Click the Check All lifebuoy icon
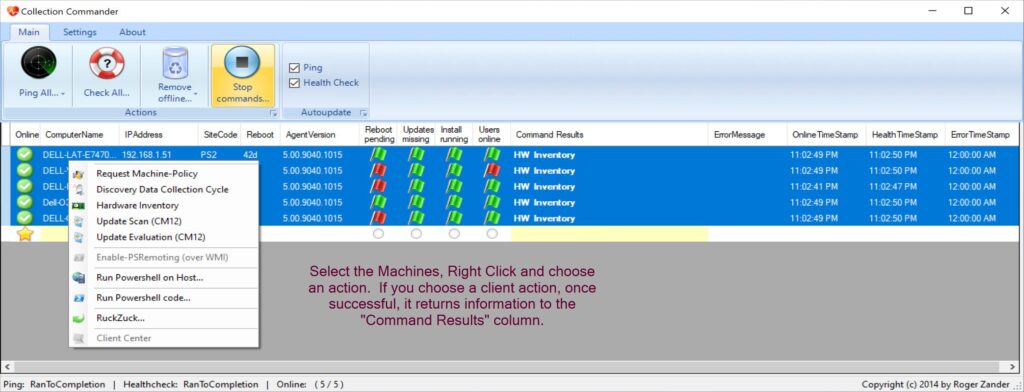 [106, 63]
